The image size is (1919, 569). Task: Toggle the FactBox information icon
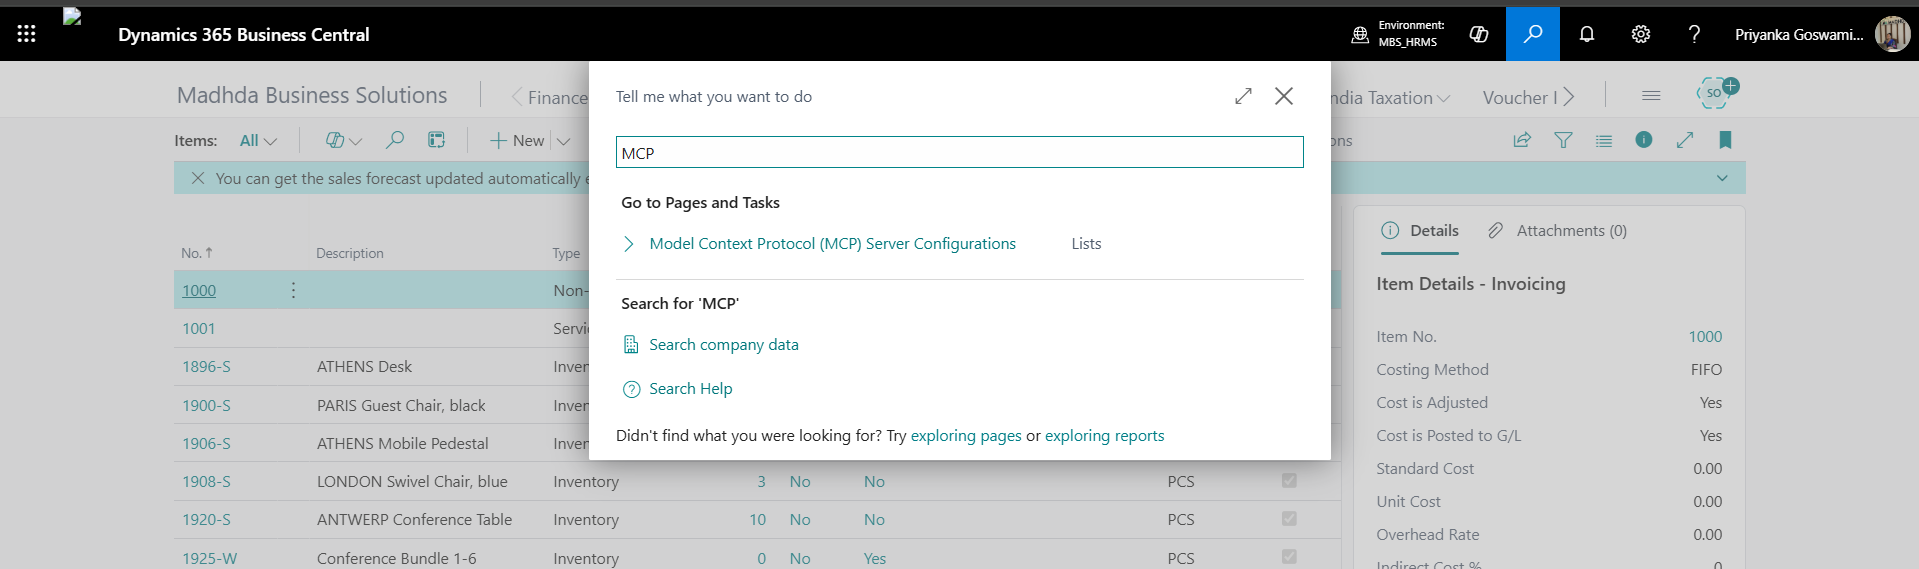point(1644,140)
